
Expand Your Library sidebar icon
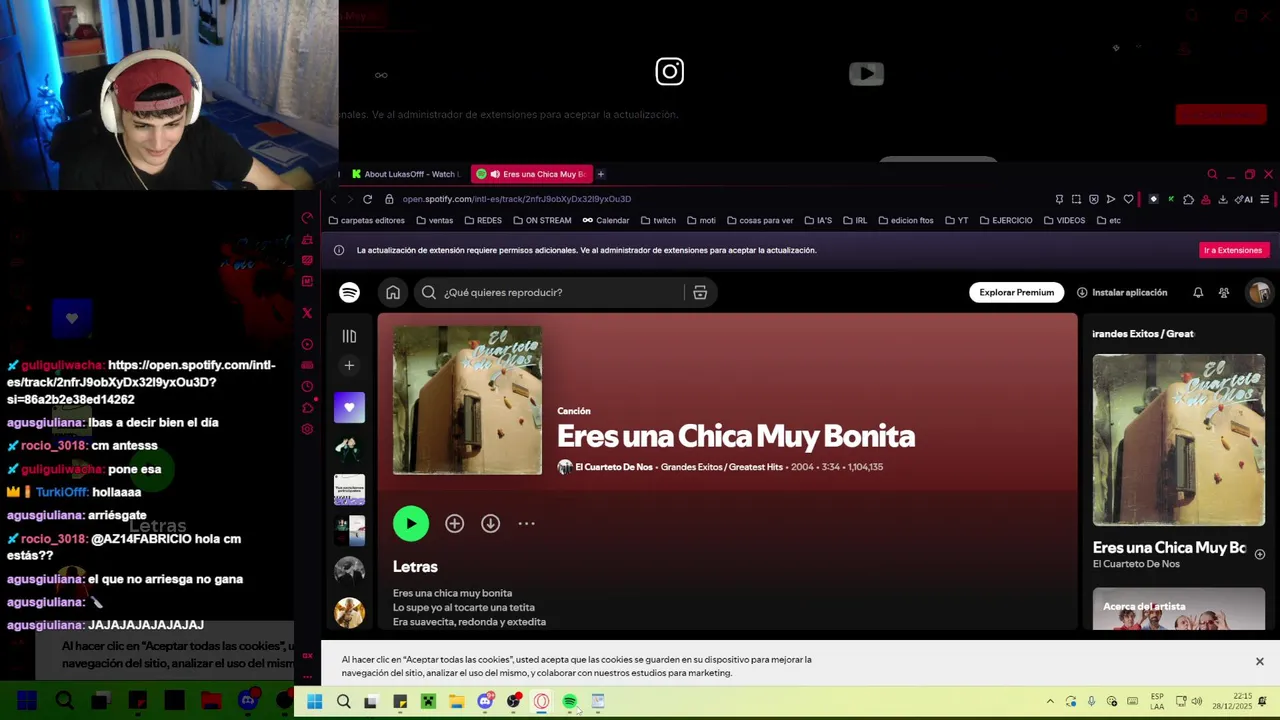pos(349,336)
